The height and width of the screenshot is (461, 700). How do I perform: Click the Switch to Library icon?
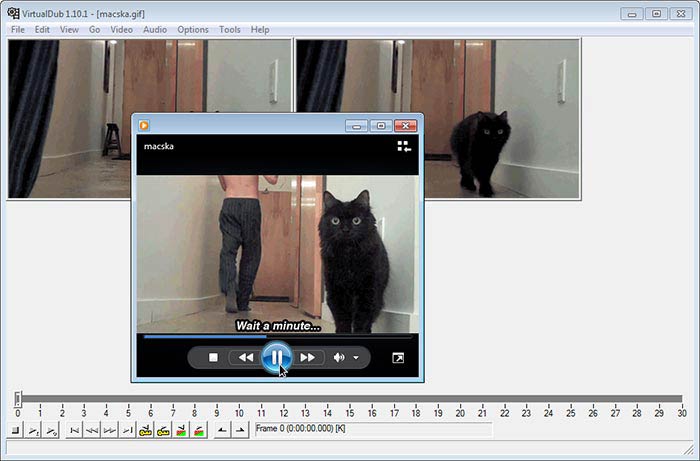pyautogui.click(x=403, y=147)
